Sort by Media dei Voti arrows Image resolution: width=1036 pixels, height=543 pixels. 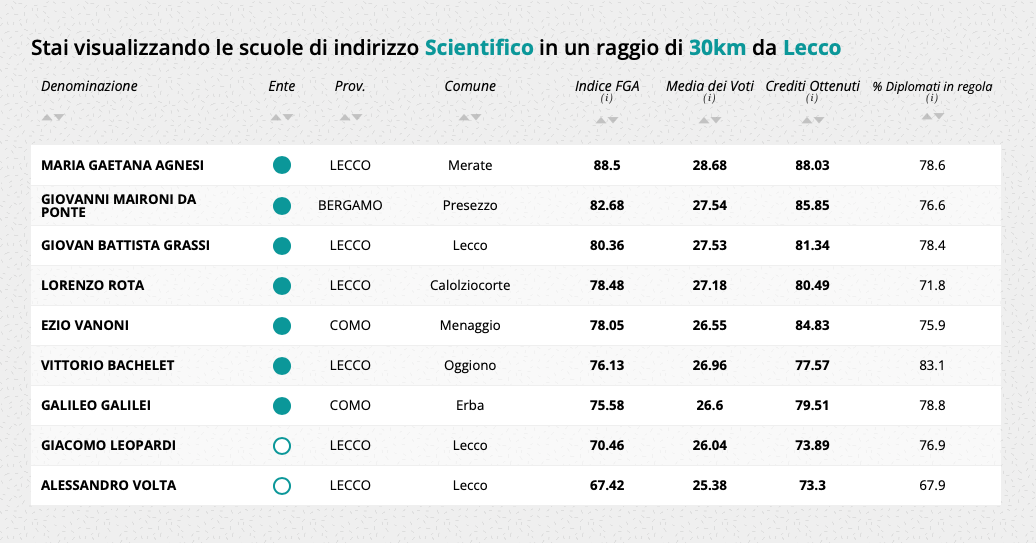click(x=709, y=120)
